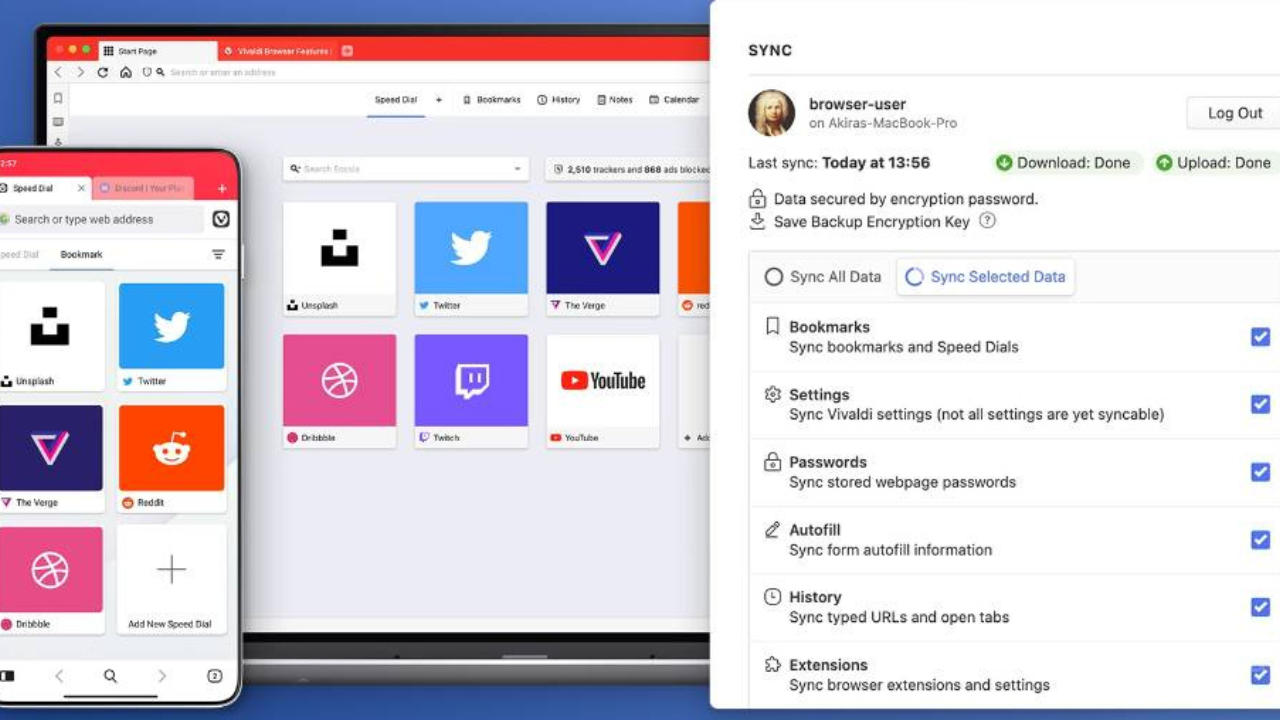Open mobile tab switcher icon
Viewport: 1280px width, 720px height.
(214, 676)
